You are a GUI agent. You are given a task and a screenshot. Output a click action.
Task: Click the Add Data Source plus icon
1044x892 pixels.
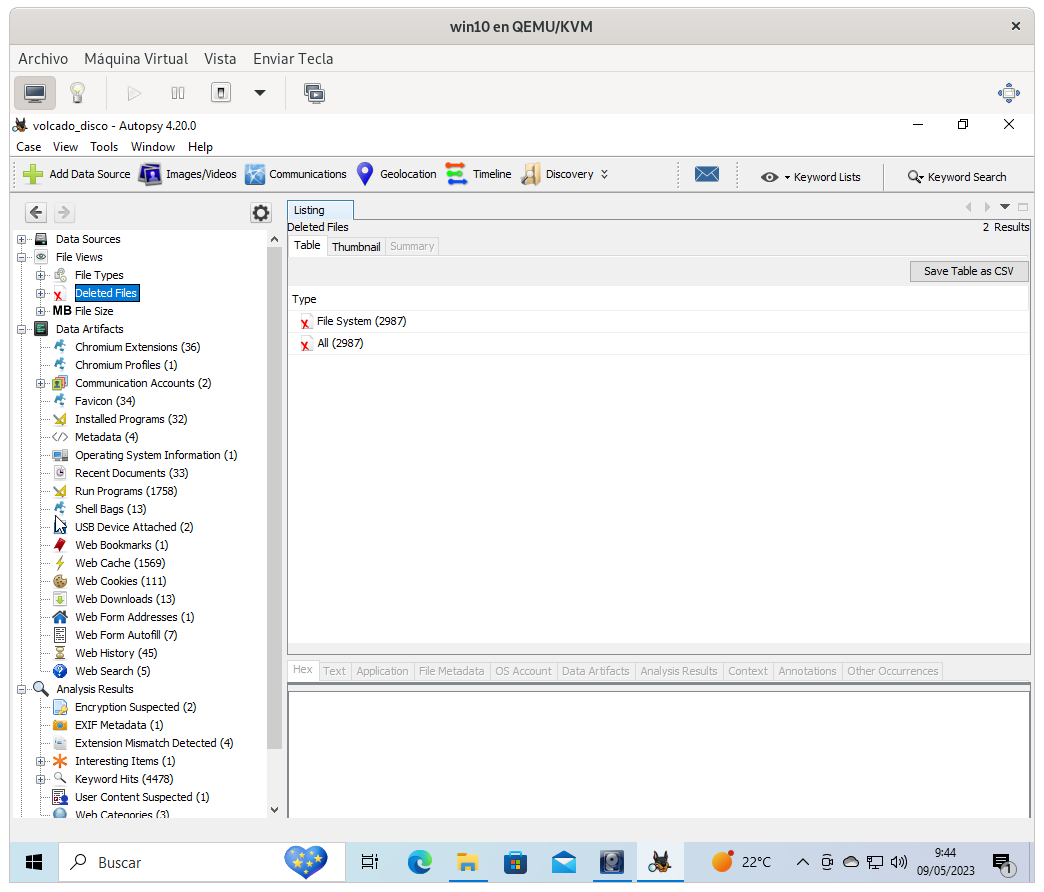click(33, 174)
